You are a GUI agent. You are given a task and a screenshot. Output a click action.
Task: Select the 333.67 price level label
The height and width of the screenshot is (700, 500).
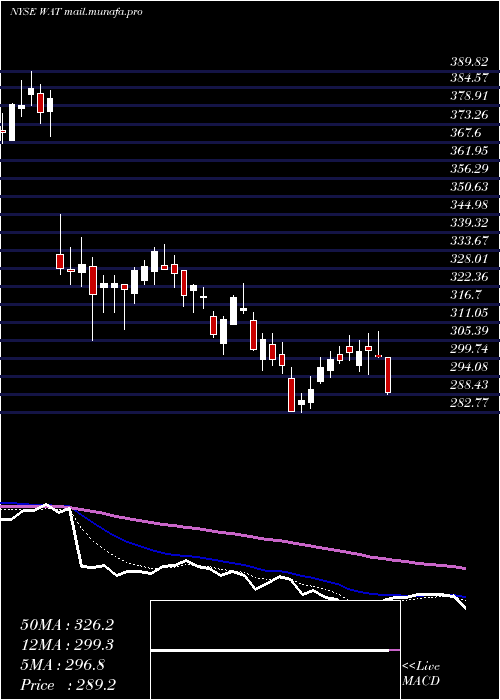pos(469,241)
